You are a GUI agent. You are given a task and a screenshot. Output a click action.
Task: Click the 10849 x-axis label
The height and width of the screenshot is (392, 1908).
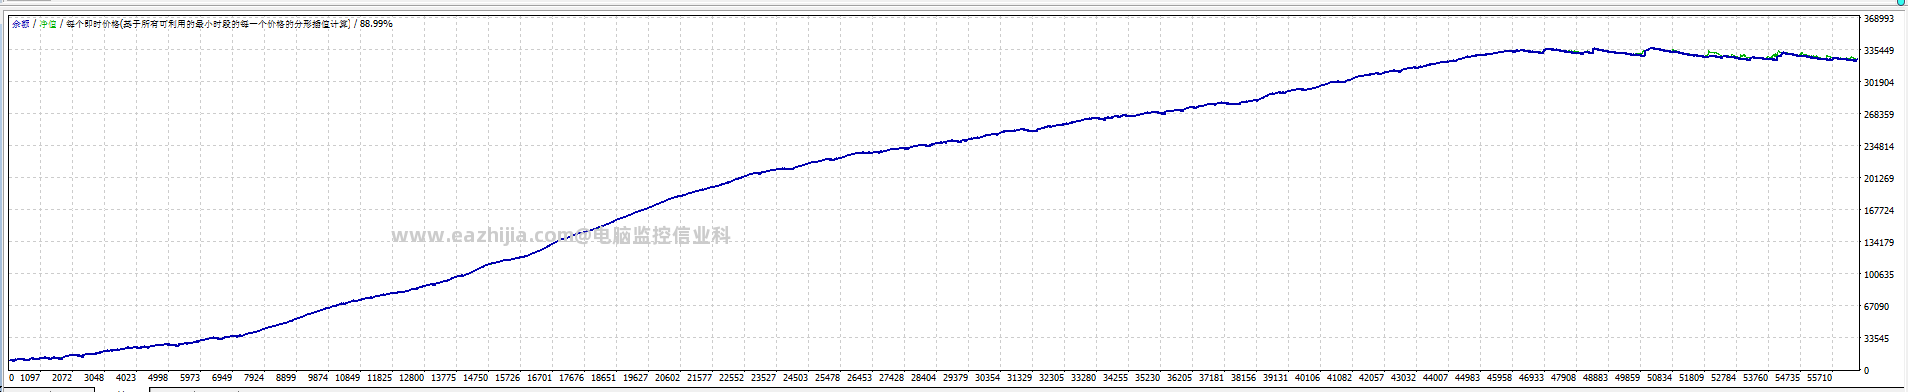[x=348, y=378]
